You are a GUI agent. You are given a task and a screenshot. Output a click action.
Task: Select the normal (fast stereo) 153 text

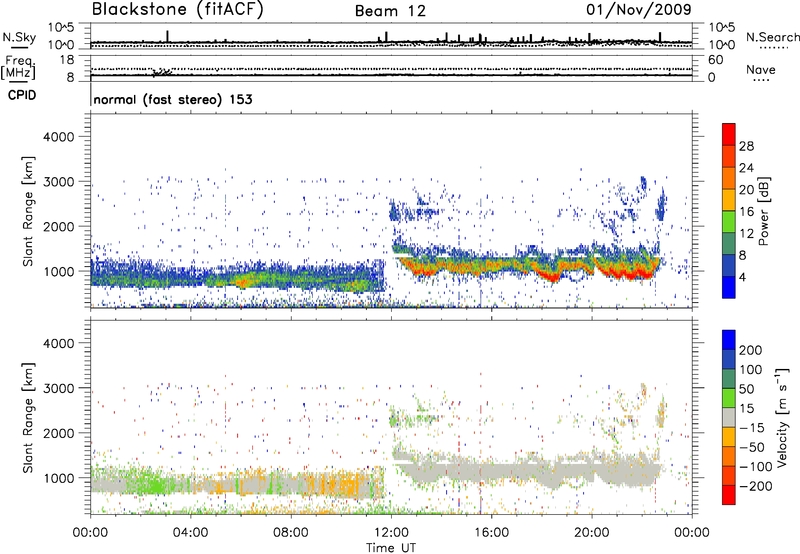(x=173, y=99)
